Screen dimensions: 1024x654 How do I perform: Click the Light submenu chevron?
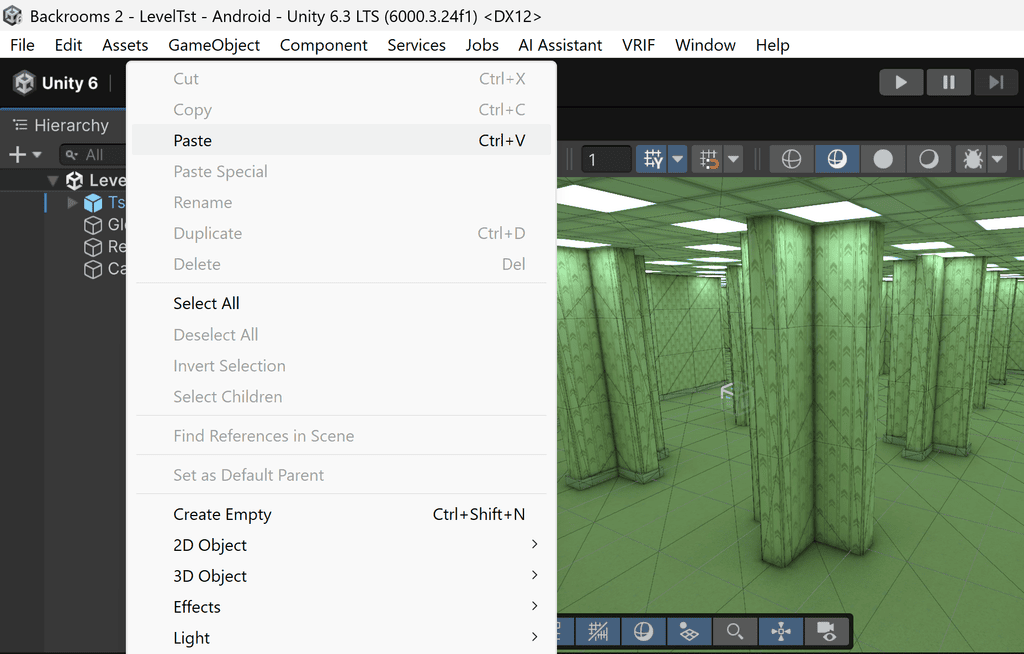coord(535,636)
